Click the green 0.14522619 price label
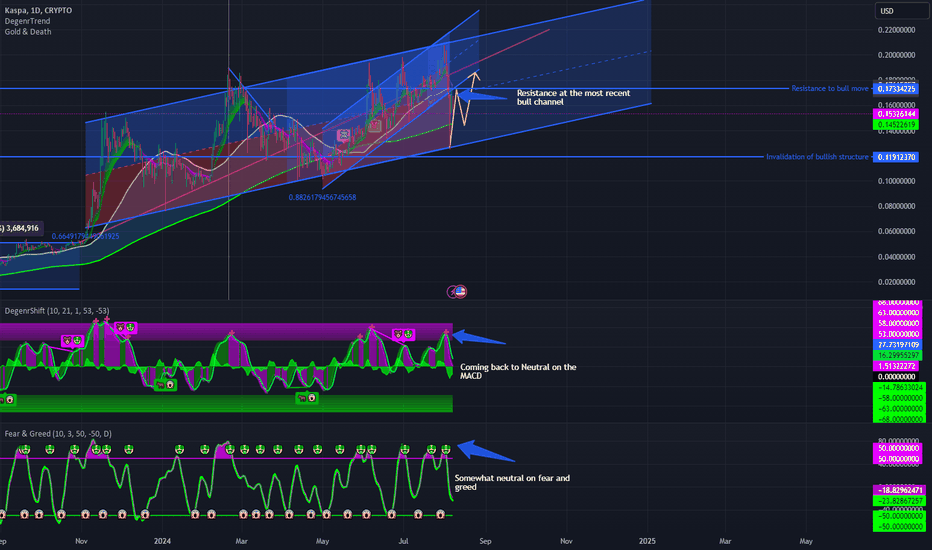Screen dimensions: 932x550 tap(896, 125)
